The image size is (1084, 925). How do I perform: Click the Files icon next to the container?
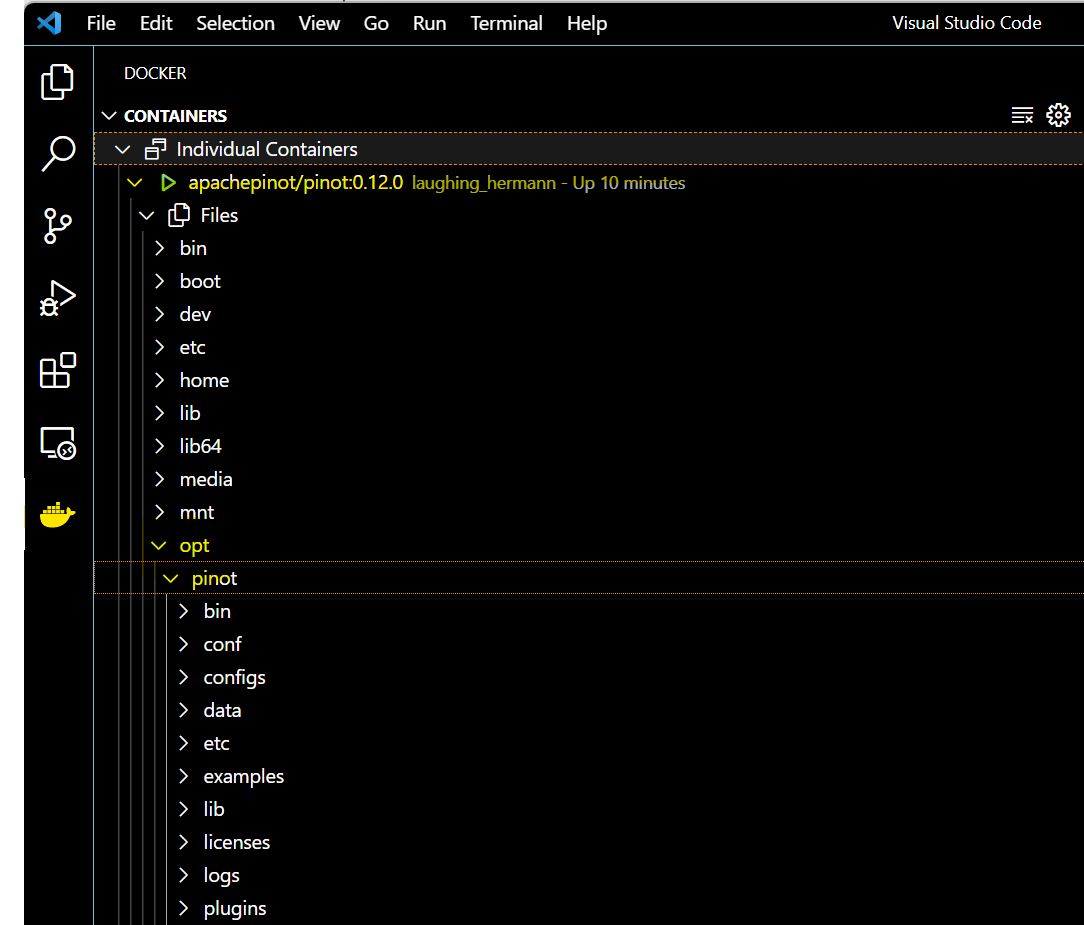click(x=179, y=214)
